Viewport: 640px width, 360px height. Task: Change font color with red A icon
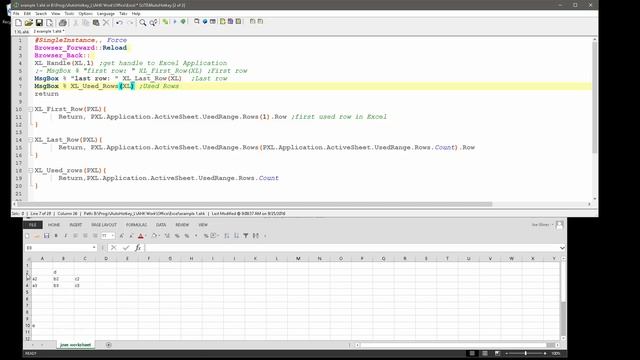point(140,236)
